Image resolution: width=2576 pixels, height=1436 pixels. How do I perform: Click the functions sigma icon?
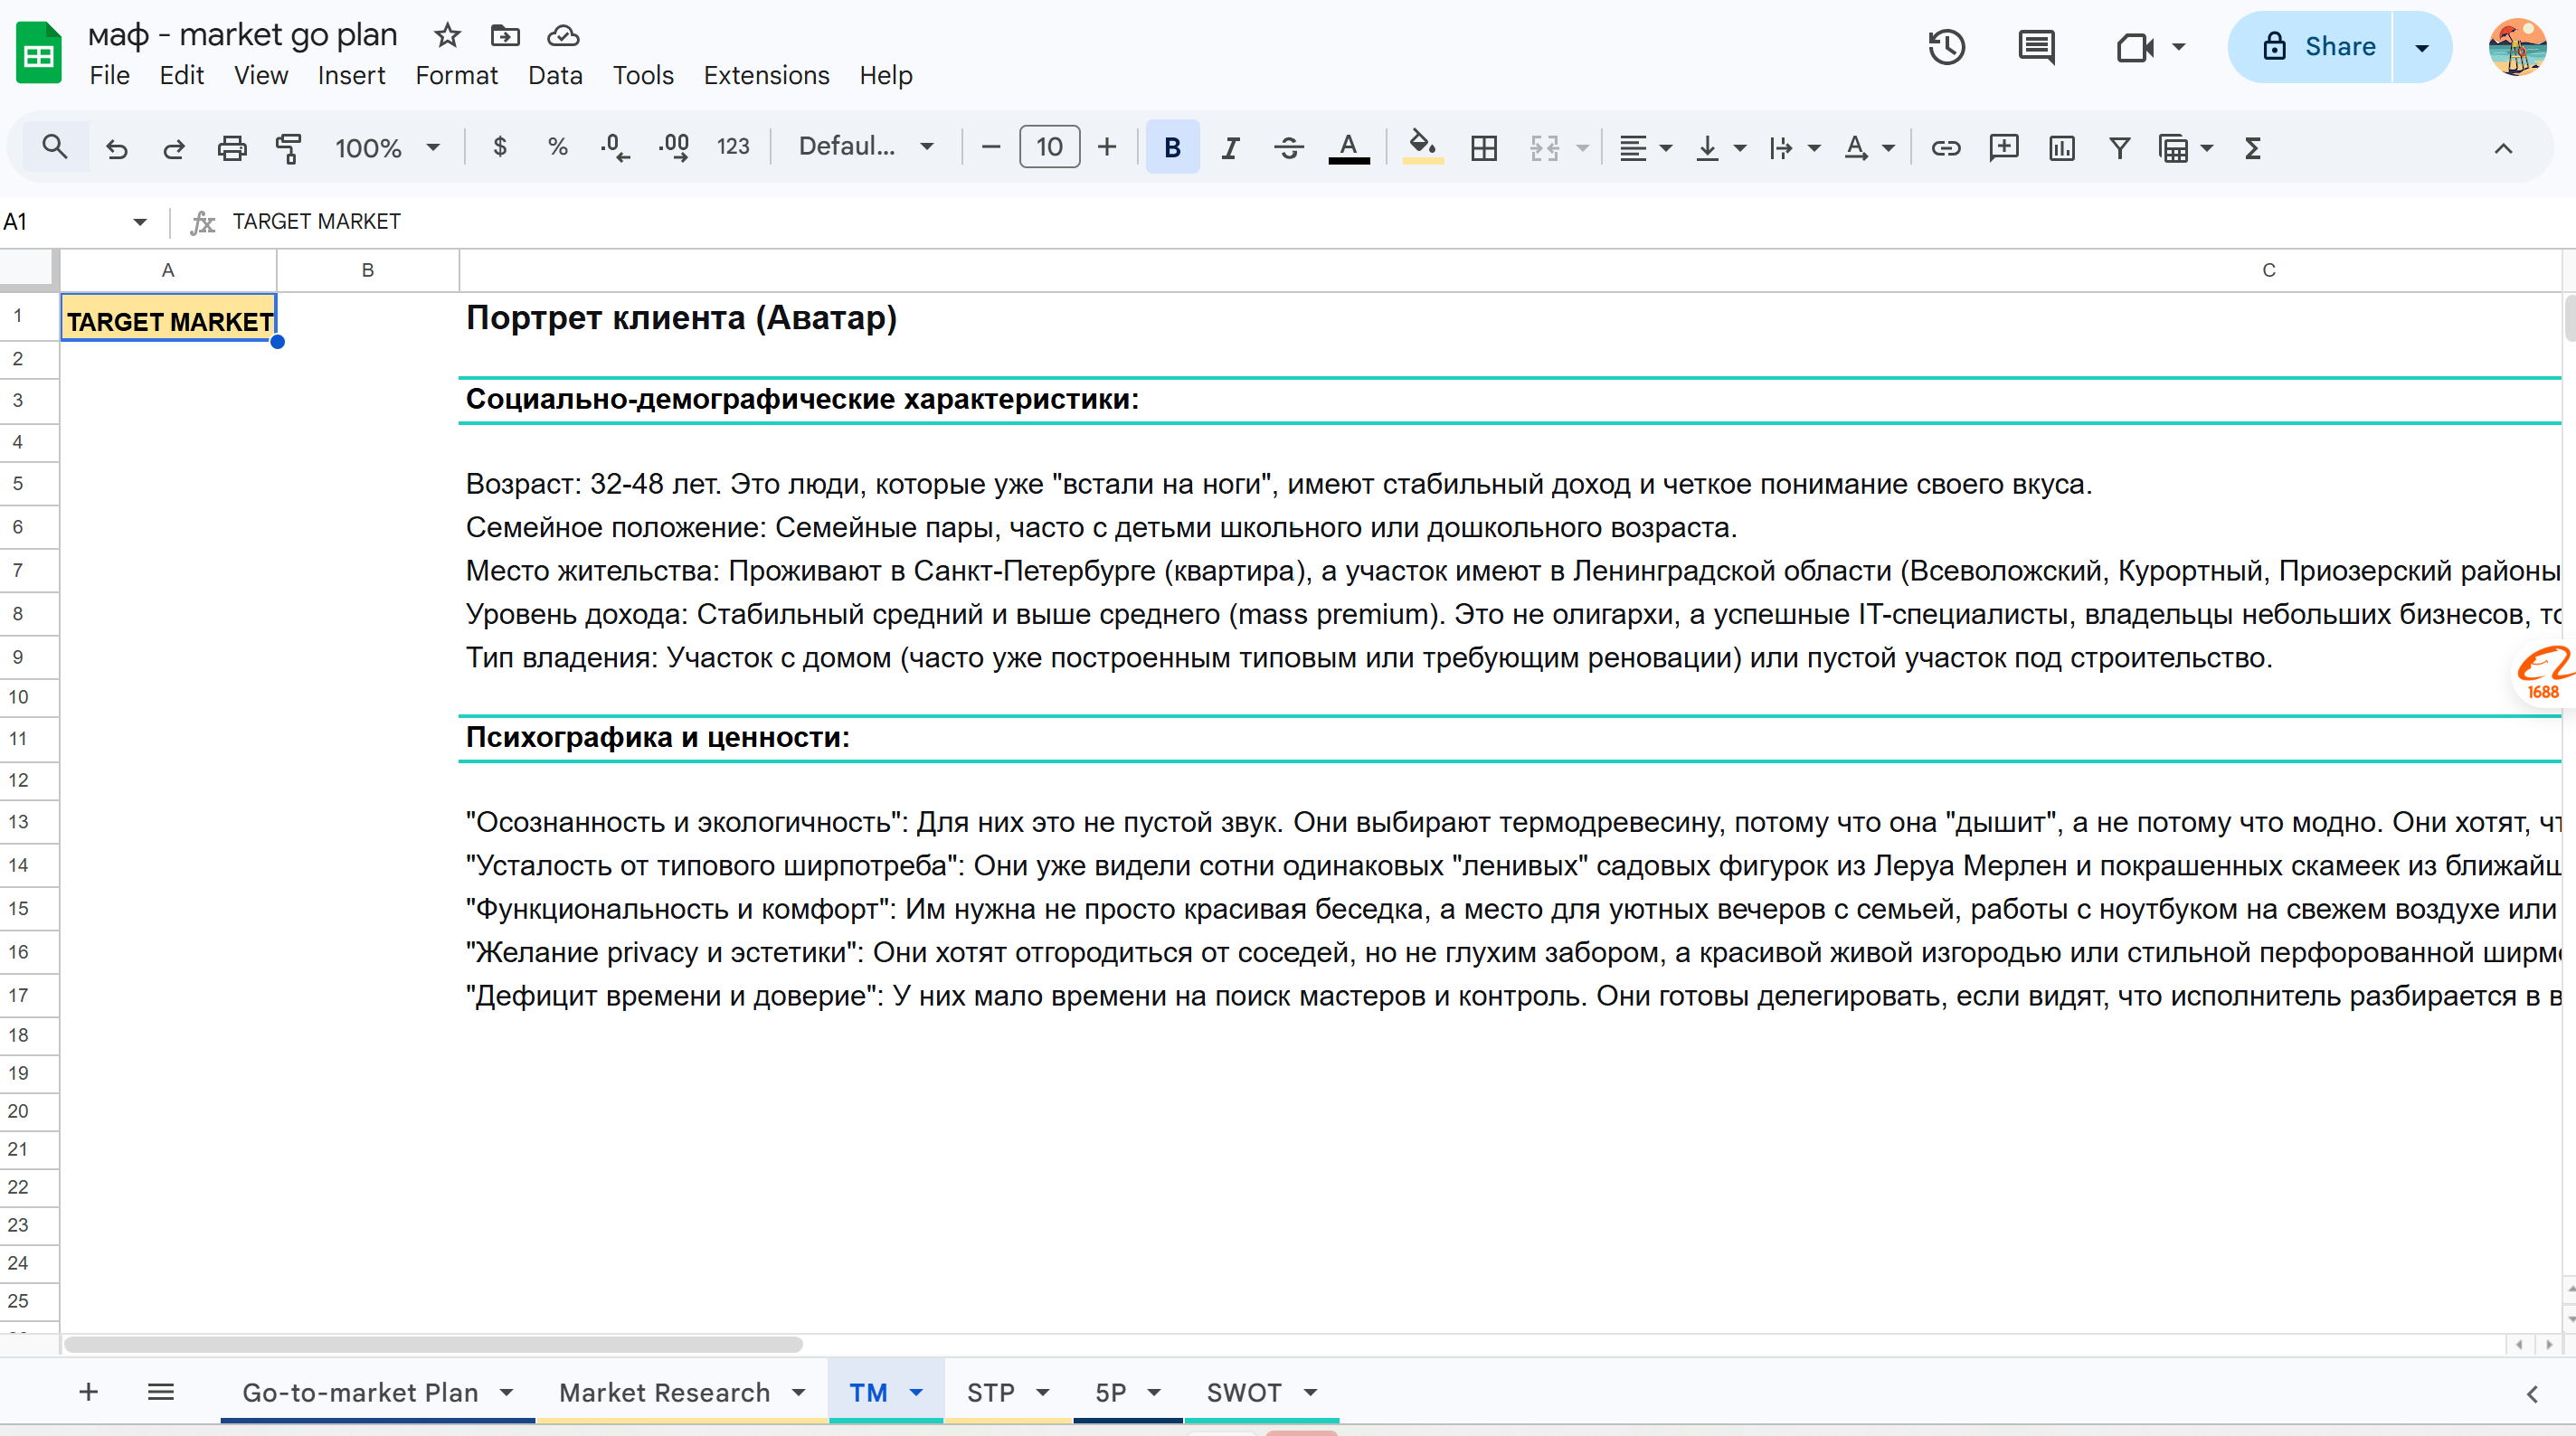[x=2253, y=148]
